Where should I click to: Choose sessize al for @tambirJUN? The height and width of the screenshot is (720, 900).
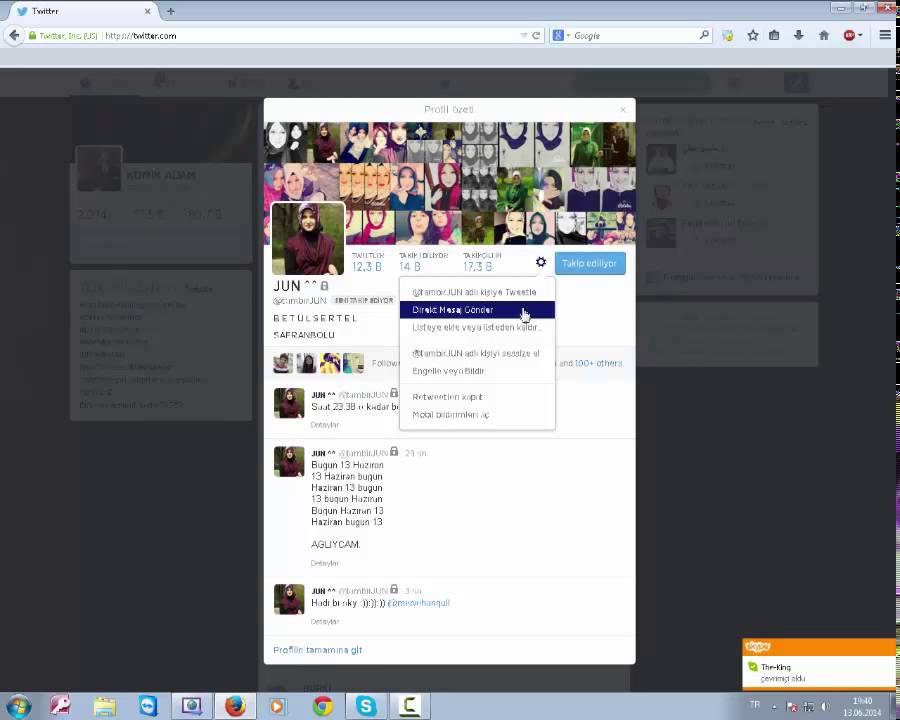[x=476, y=353]
